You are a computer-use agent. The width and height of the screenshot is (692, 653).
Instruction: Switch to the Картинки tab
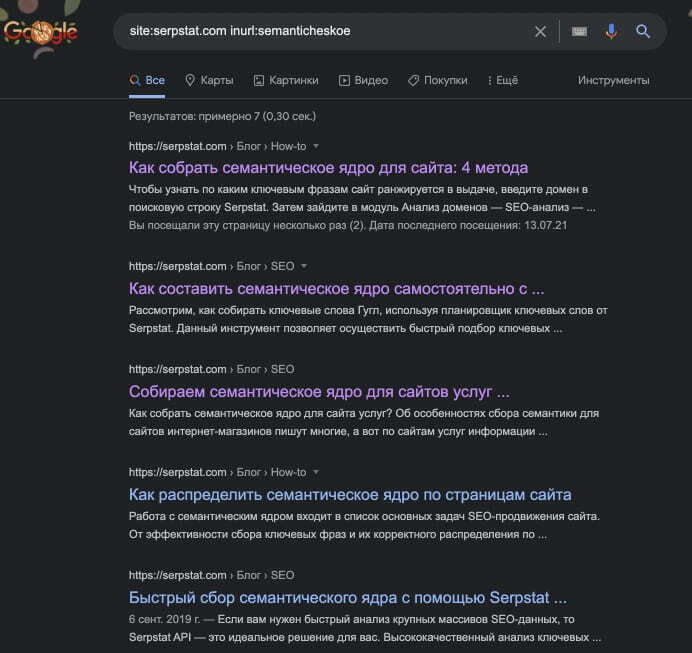(286, 81)
